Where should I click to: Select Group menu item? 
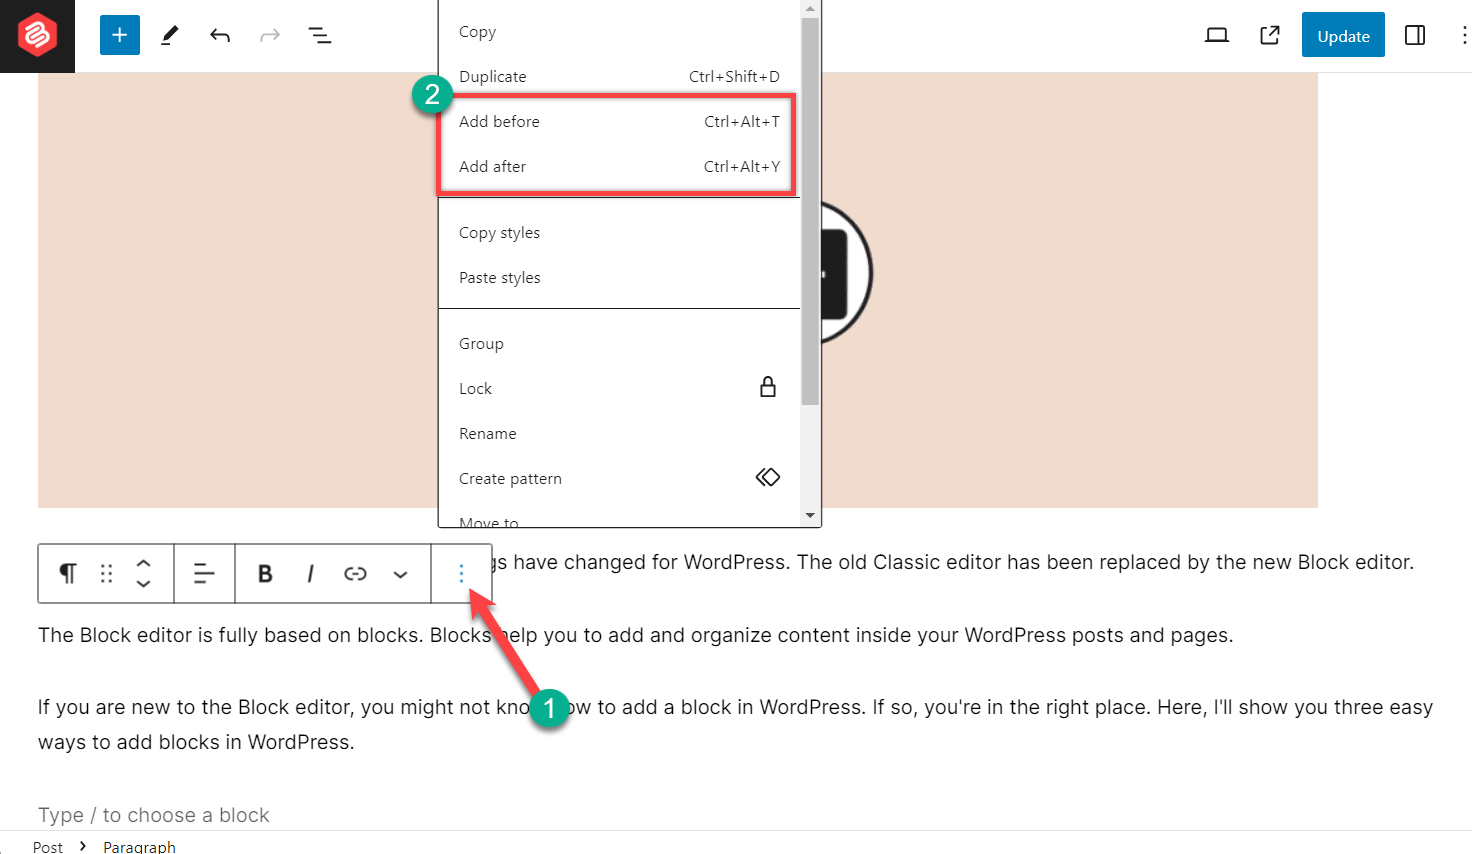619,344
